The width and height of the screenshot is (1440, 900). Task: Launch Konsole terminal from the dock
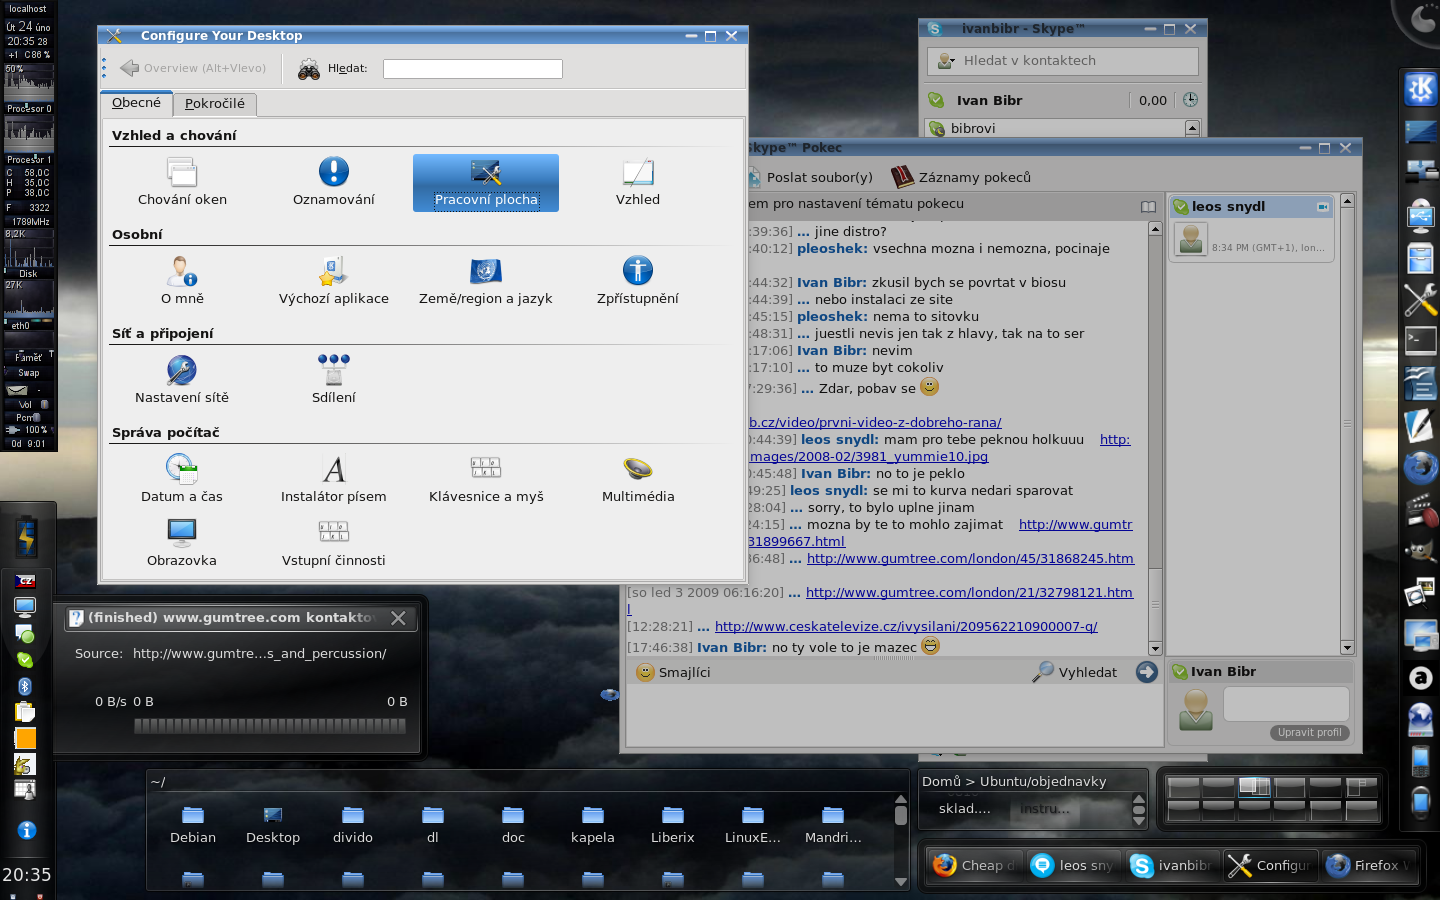[1420, 340]
